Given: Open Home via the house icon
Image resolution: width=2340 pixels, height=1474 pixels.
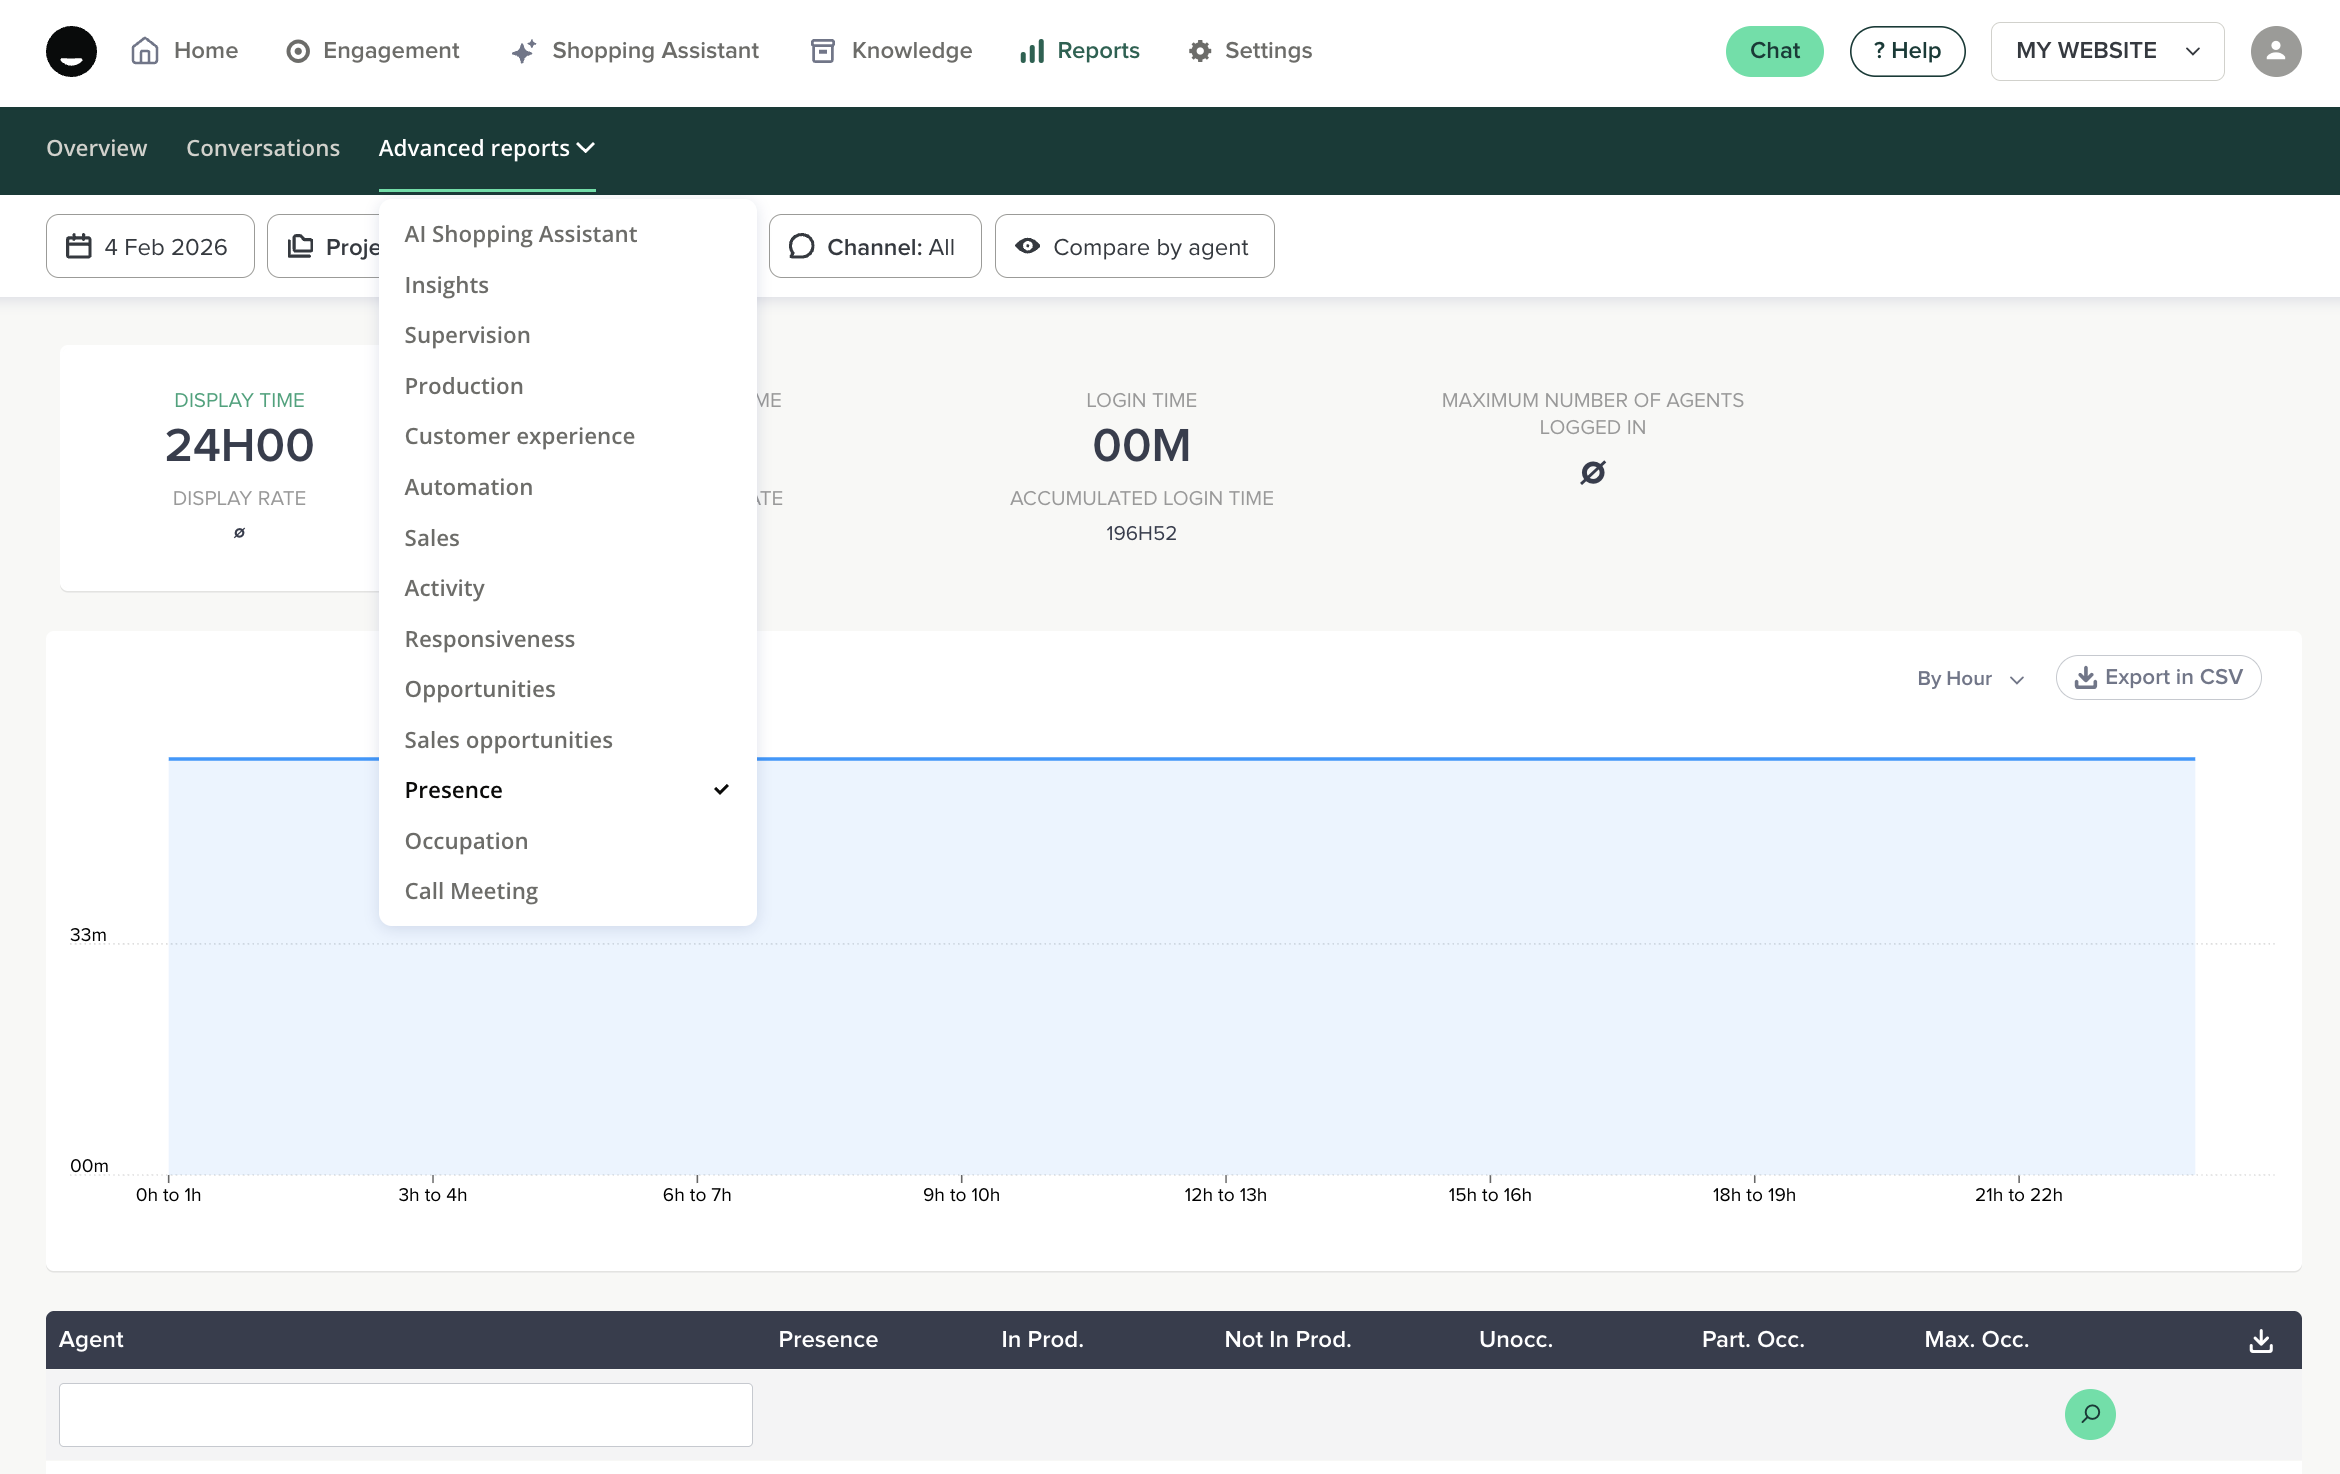Looking at the screenshot, I should [145, 51].
